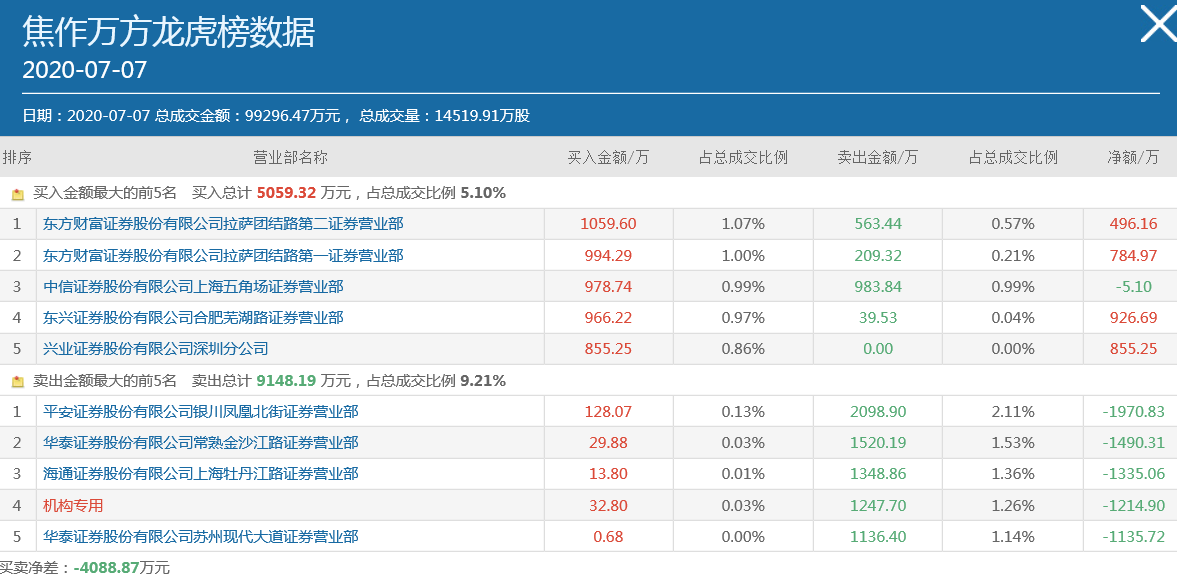Click the 营业部名称 column header
This screenshot has width=1177, height=577.
coord(290,158)
